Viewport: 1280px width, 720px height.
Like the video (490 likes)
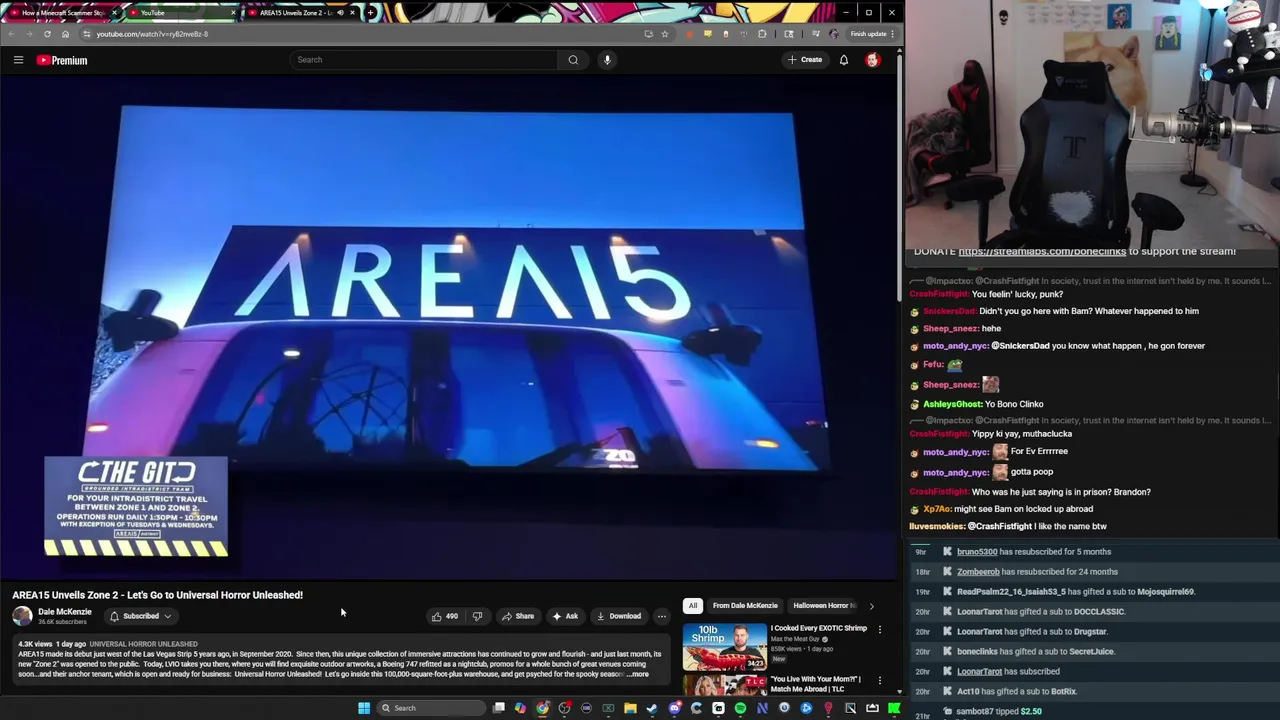pos(444,616)
